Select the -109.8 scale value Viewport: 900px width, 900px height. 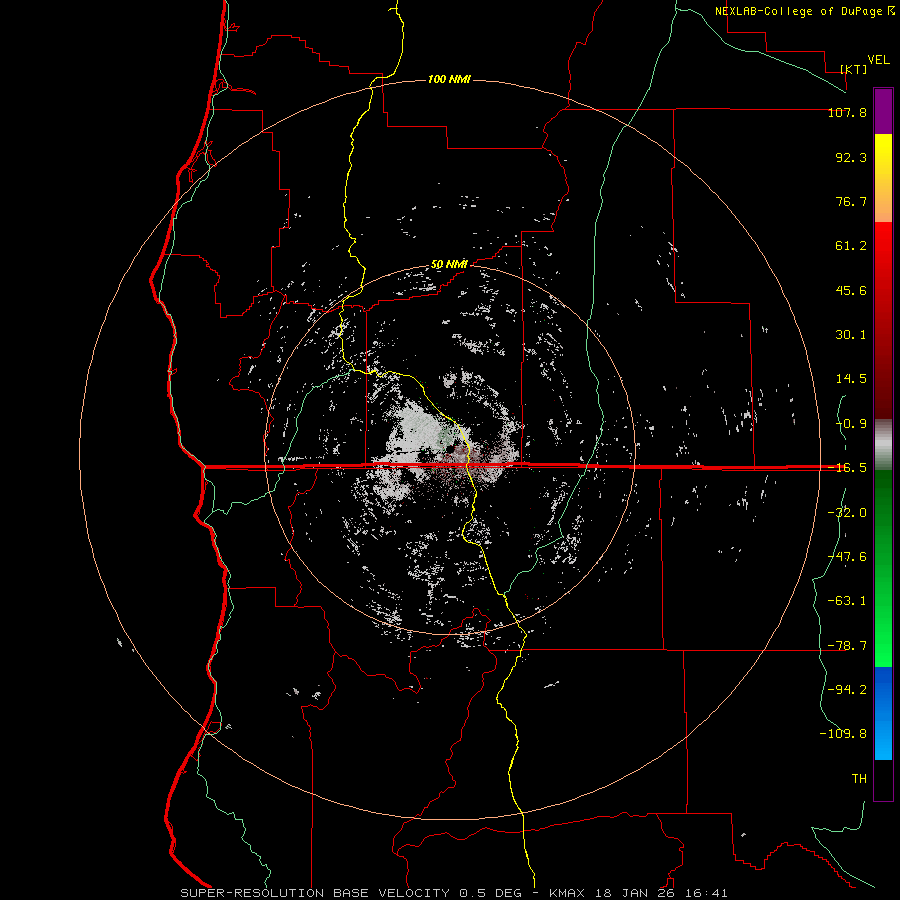pos(843,734)
